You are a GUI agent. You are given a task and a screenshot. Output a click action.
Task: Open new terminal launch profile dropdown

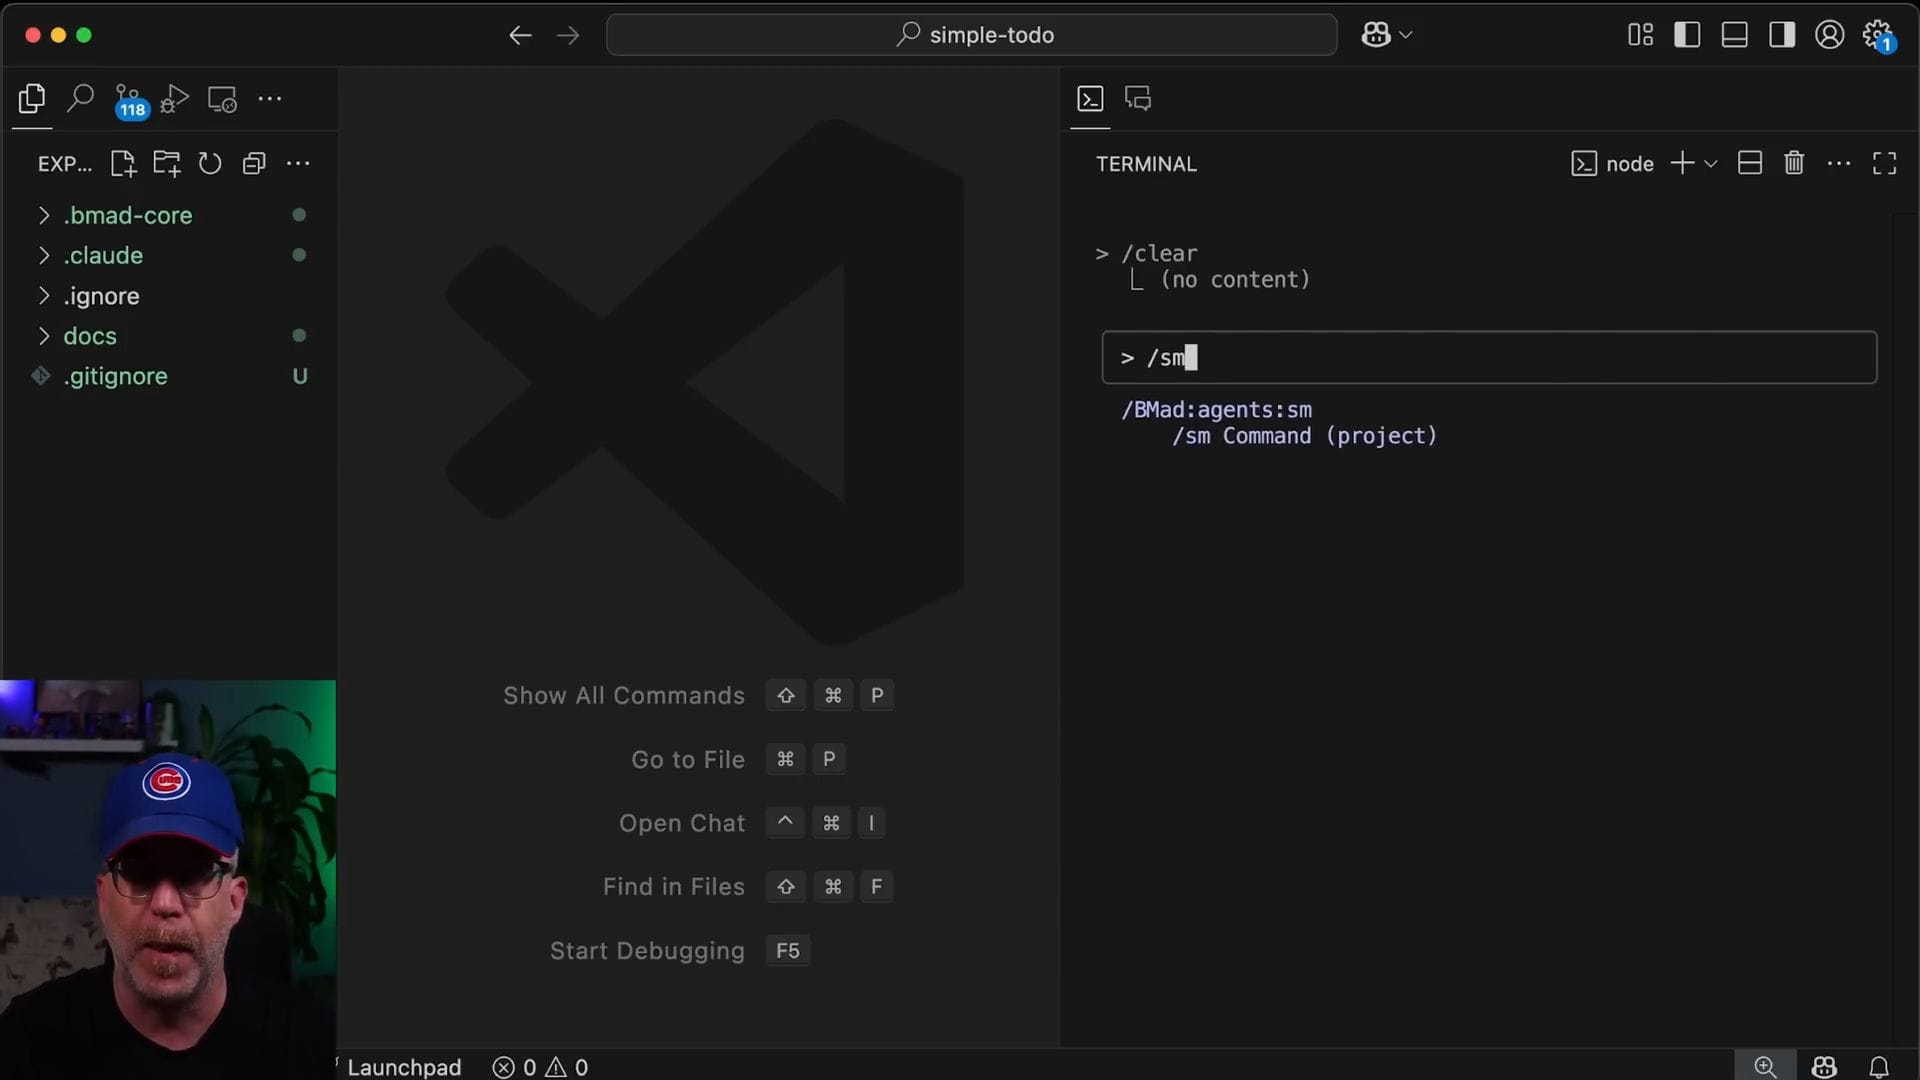(1711, 164)
